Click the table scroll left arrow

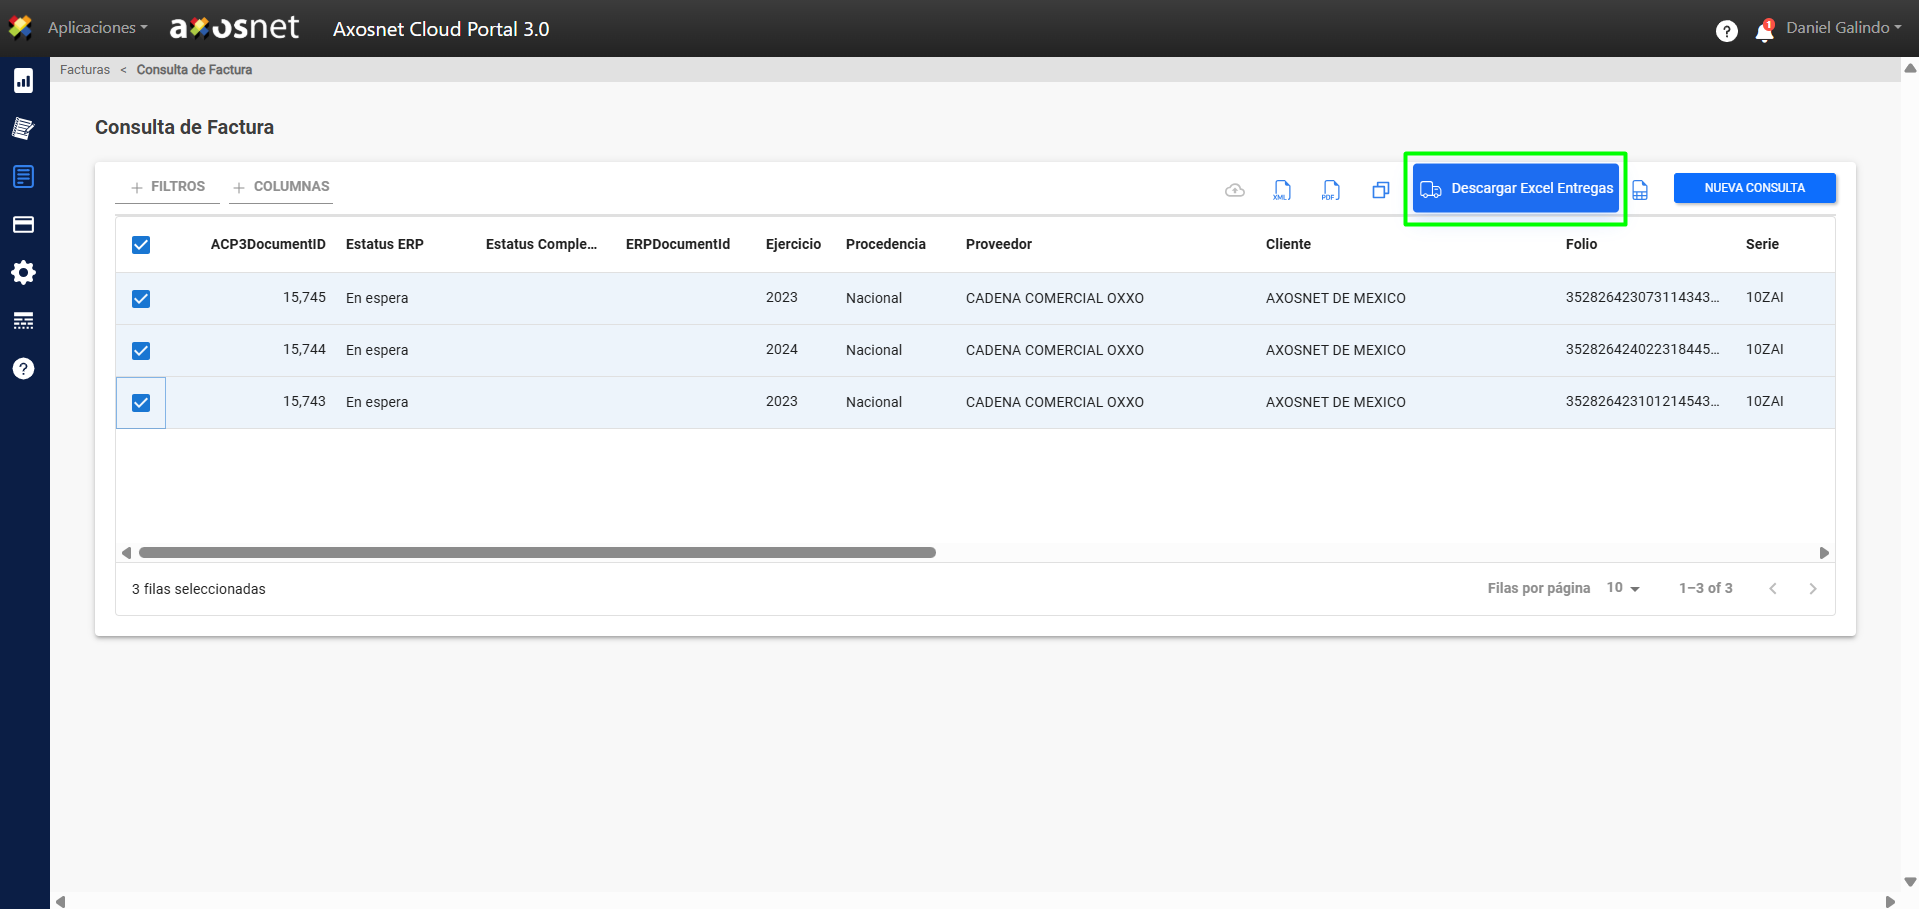coord(126,553)
